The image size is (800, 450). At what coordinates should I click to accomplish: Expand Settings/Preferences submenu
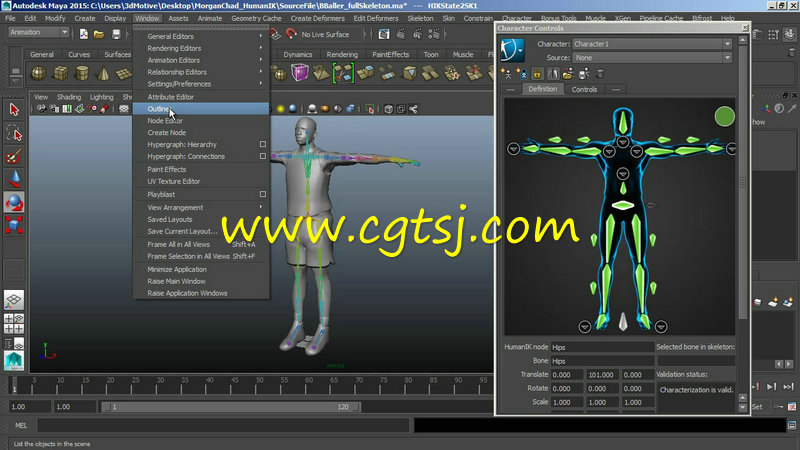(x=202, y=84)
